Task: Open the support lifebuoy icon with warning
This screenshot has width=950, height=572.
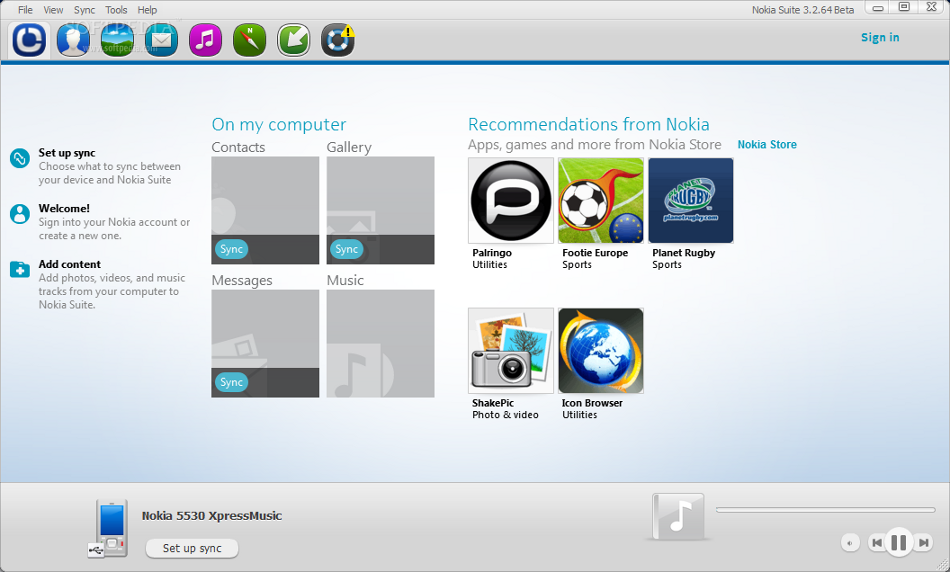Action: pos(337,41)
